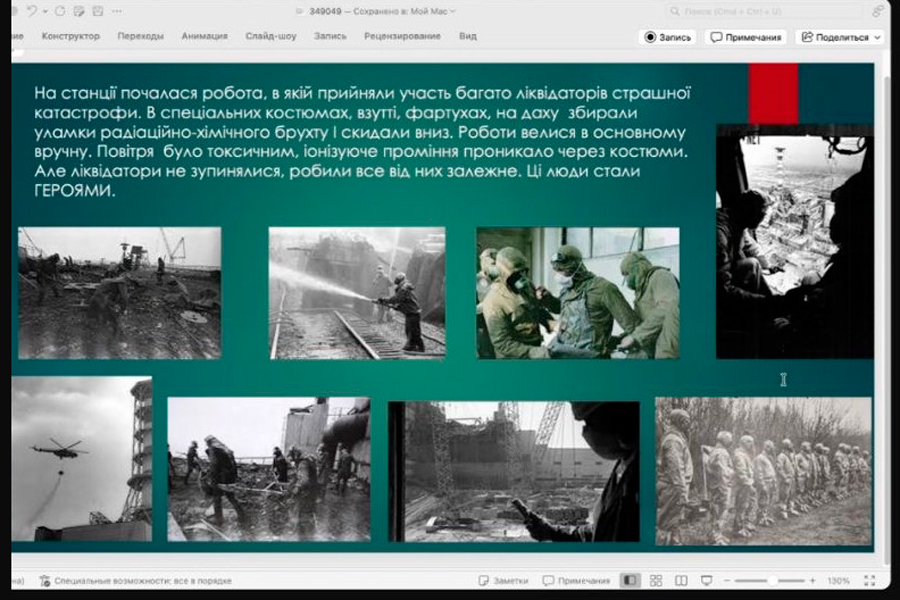Start slideshow from status bar icon
This screenshot has width=900, height=600.
click(x=706, y=581)
